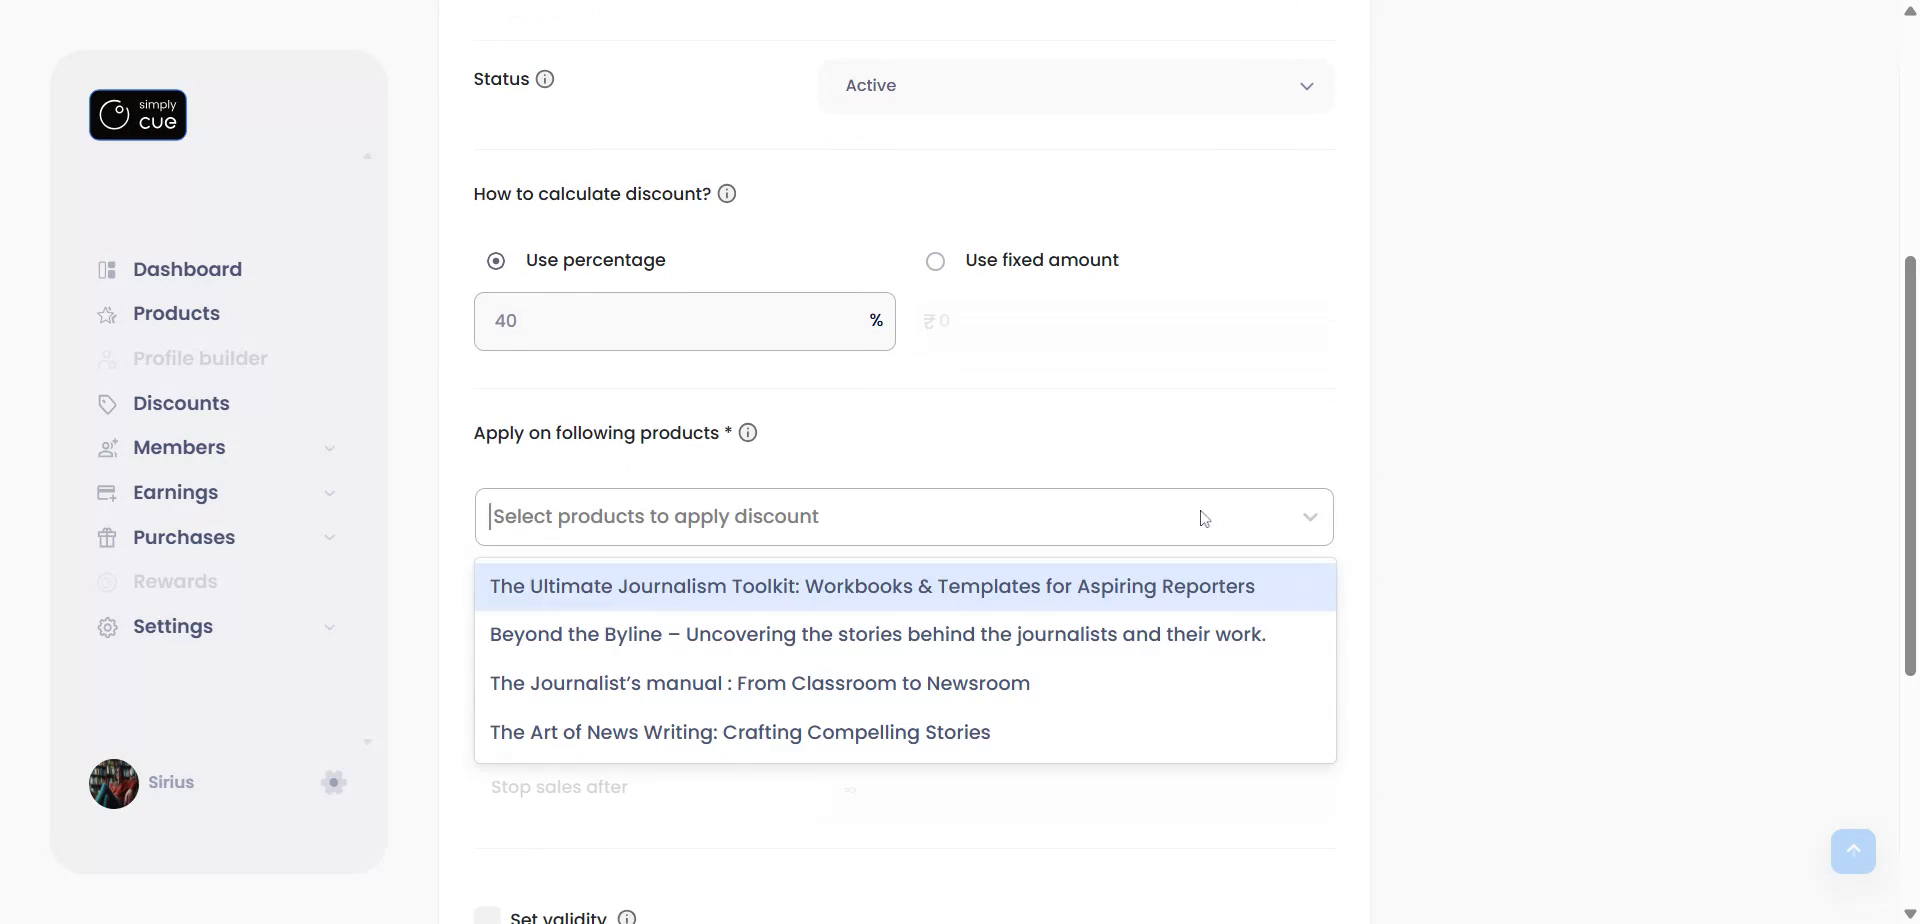
Task: Click the percentage value input field
Action: pyautogui.click(x=670, y=321)
